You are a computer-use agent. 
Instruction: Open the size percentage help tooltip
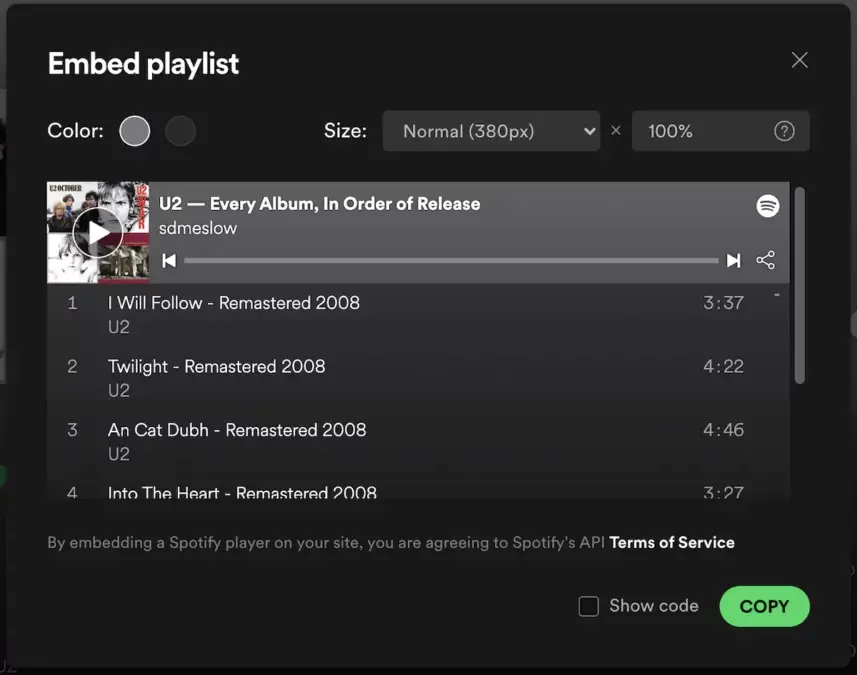coord(784,130)
